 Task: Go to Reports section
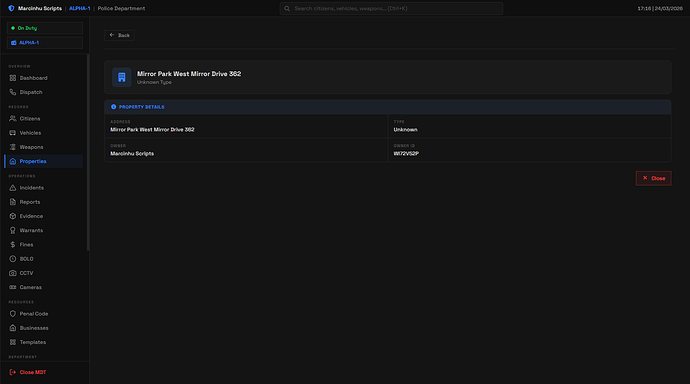pyautogui.click(x=44, y=202)
